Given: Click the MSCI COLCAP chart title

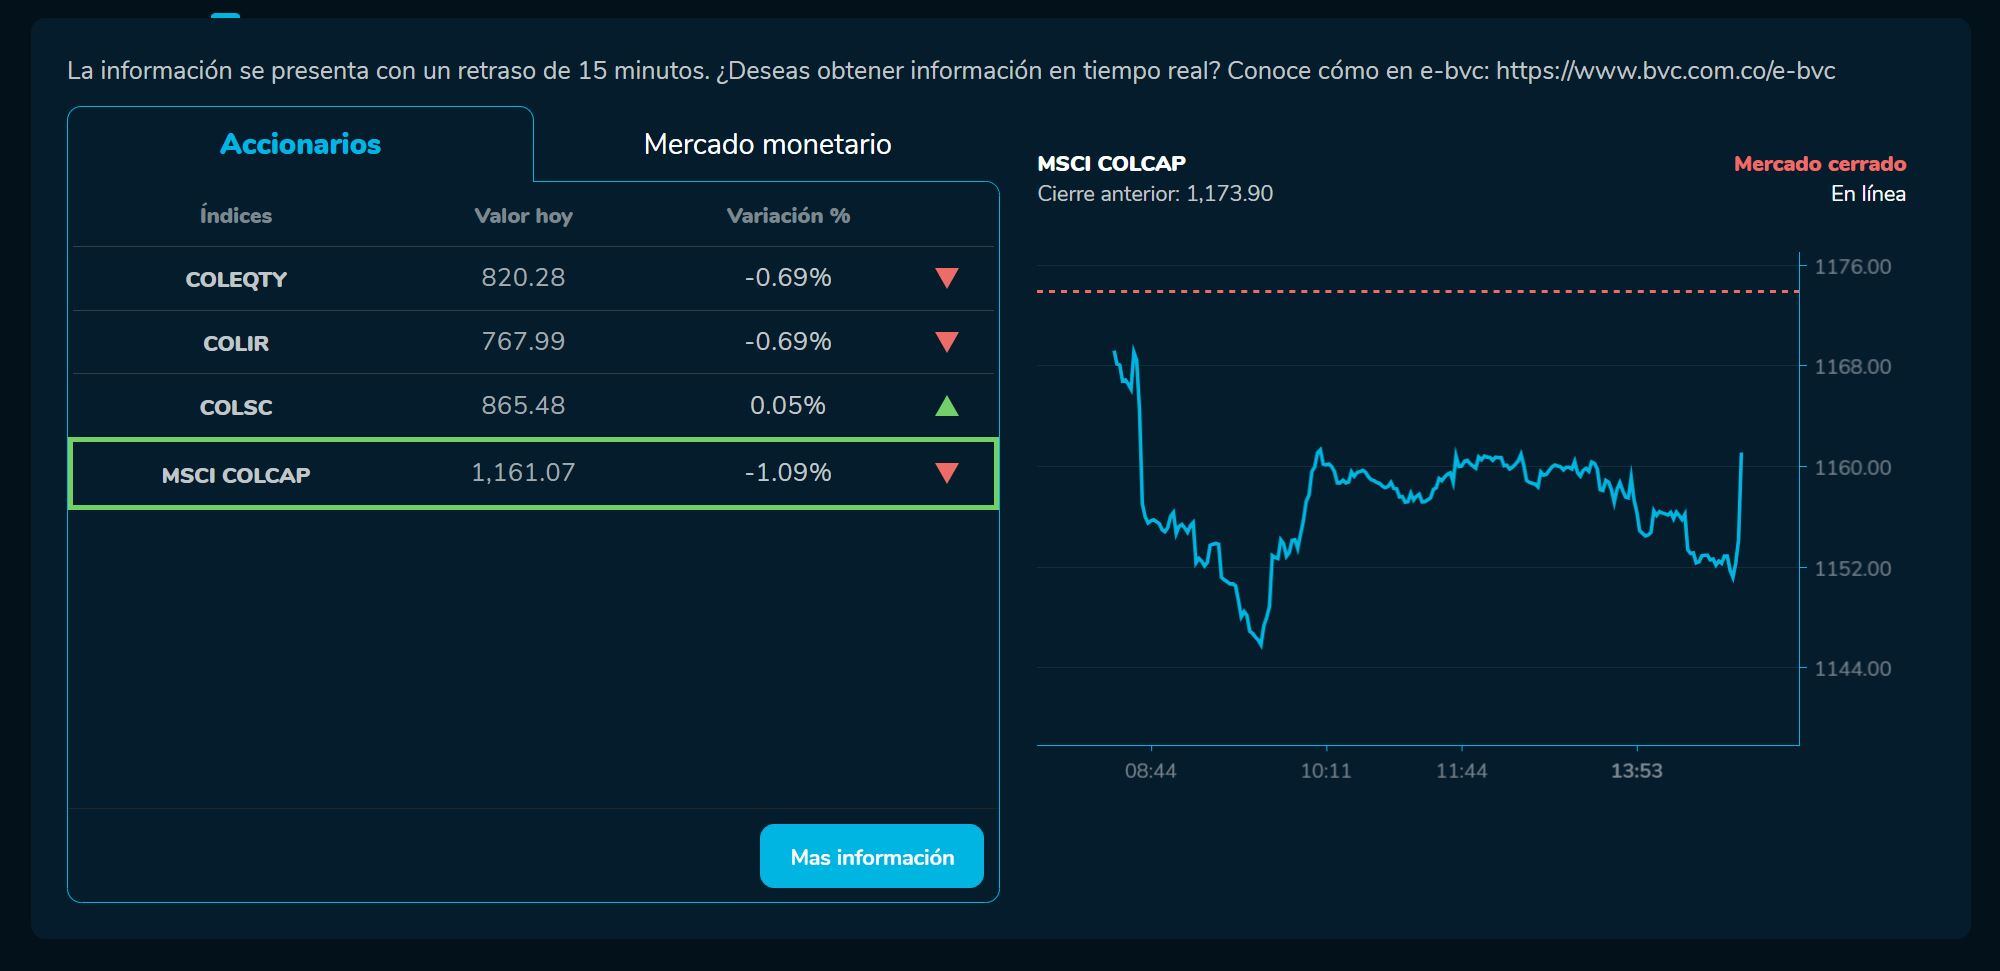Looking at the screenshot, I should click(1112, 163).
